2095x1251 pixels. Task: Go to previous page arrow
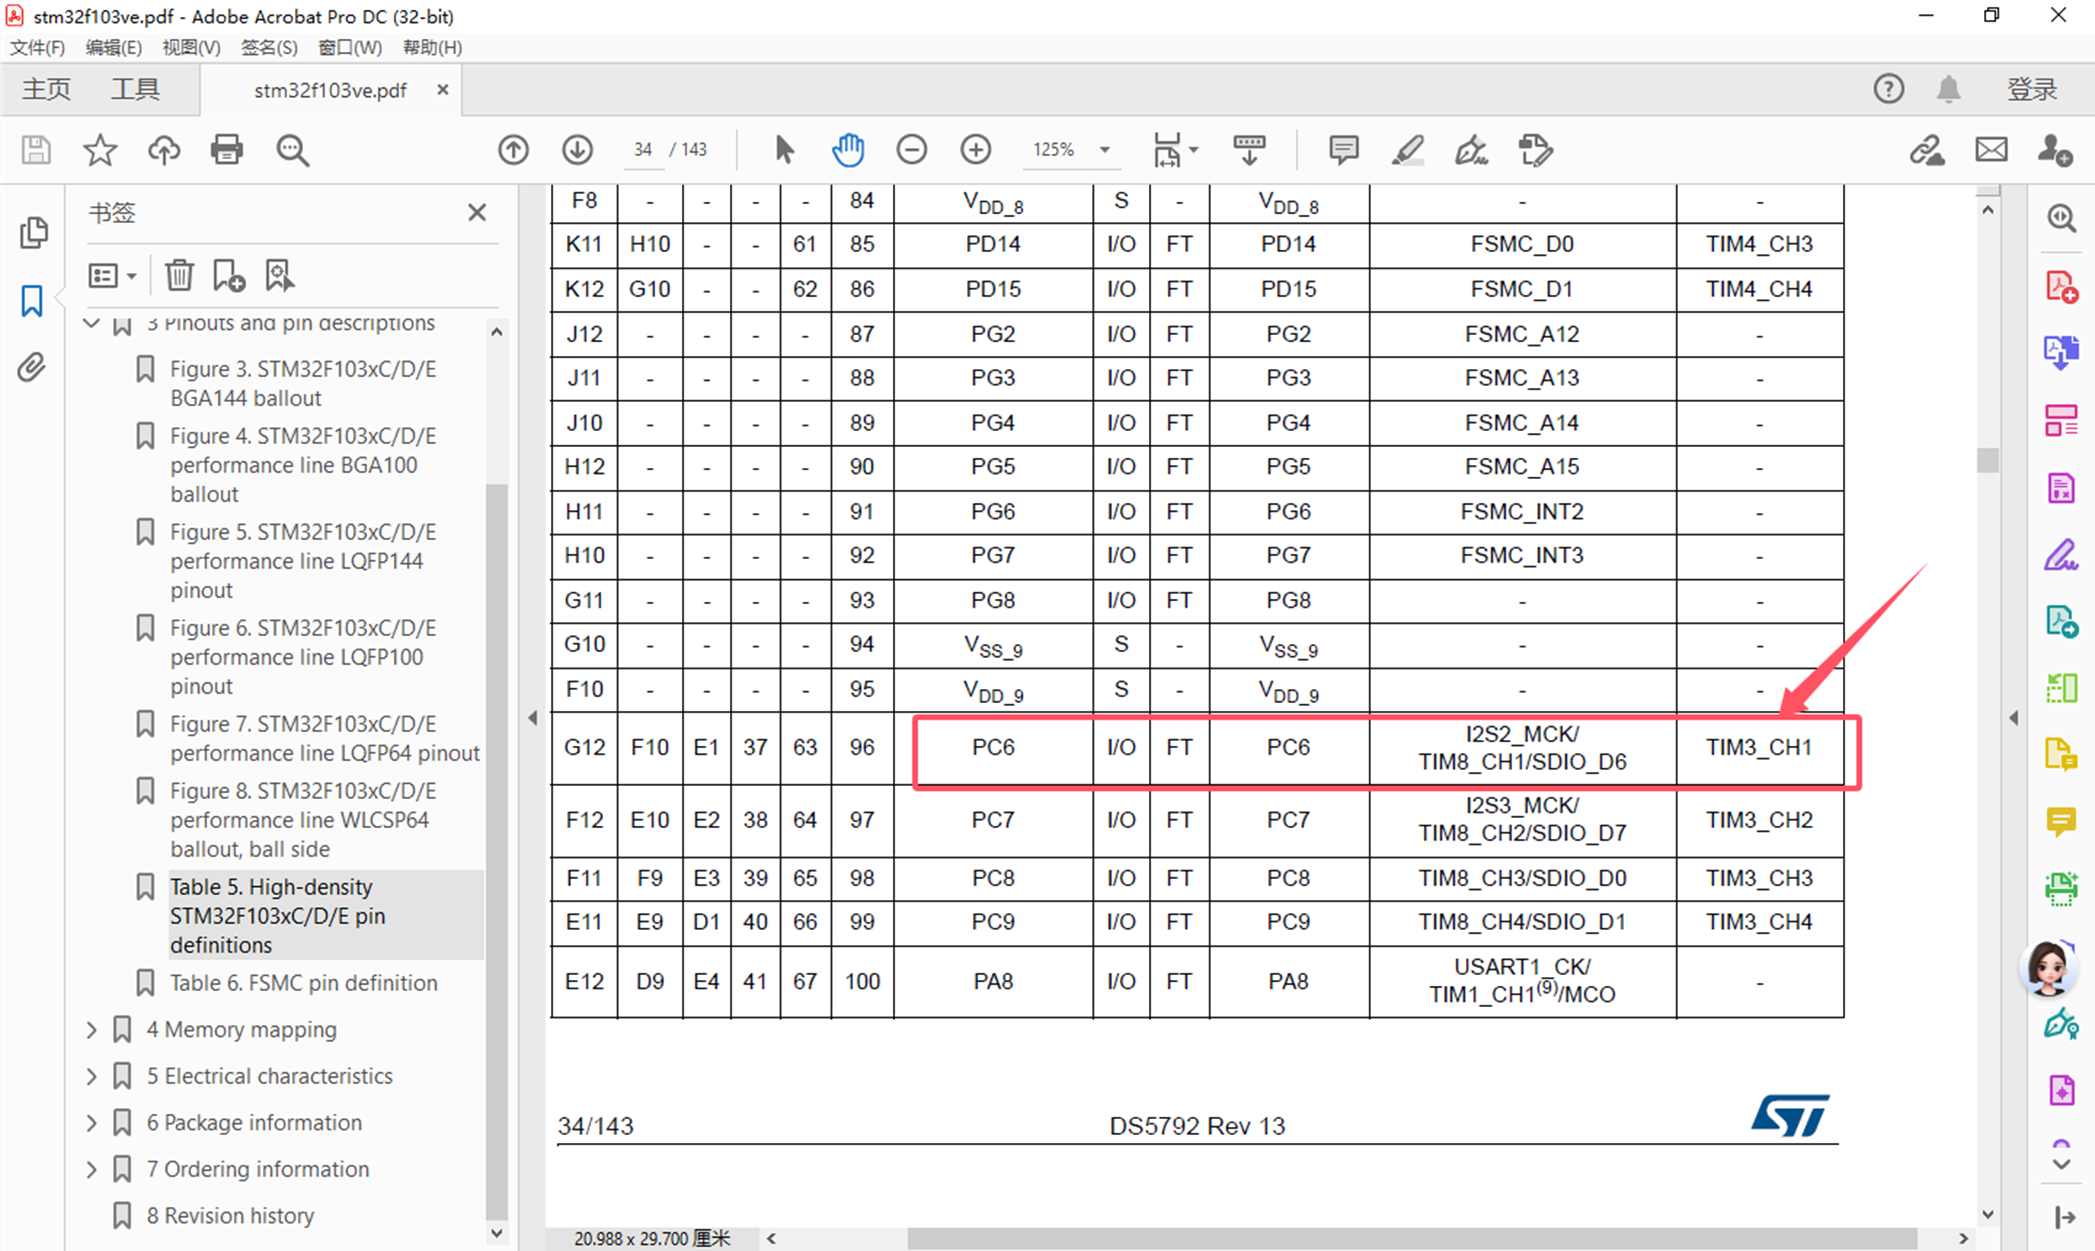[x=513, y=150]
